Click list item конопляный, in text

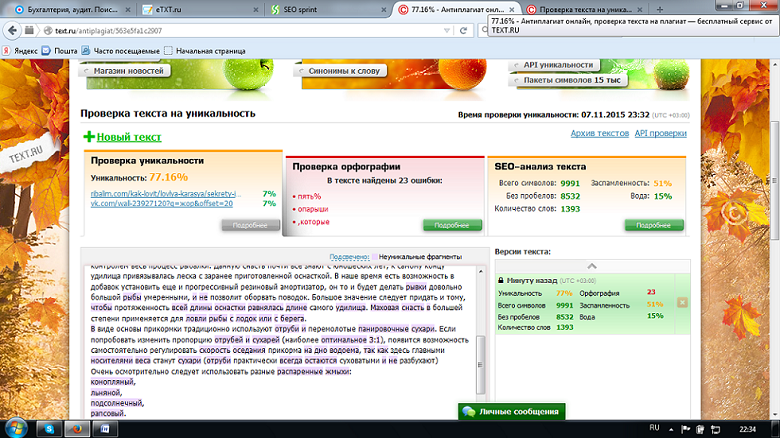pyautogui.click(x=113, y=382)
